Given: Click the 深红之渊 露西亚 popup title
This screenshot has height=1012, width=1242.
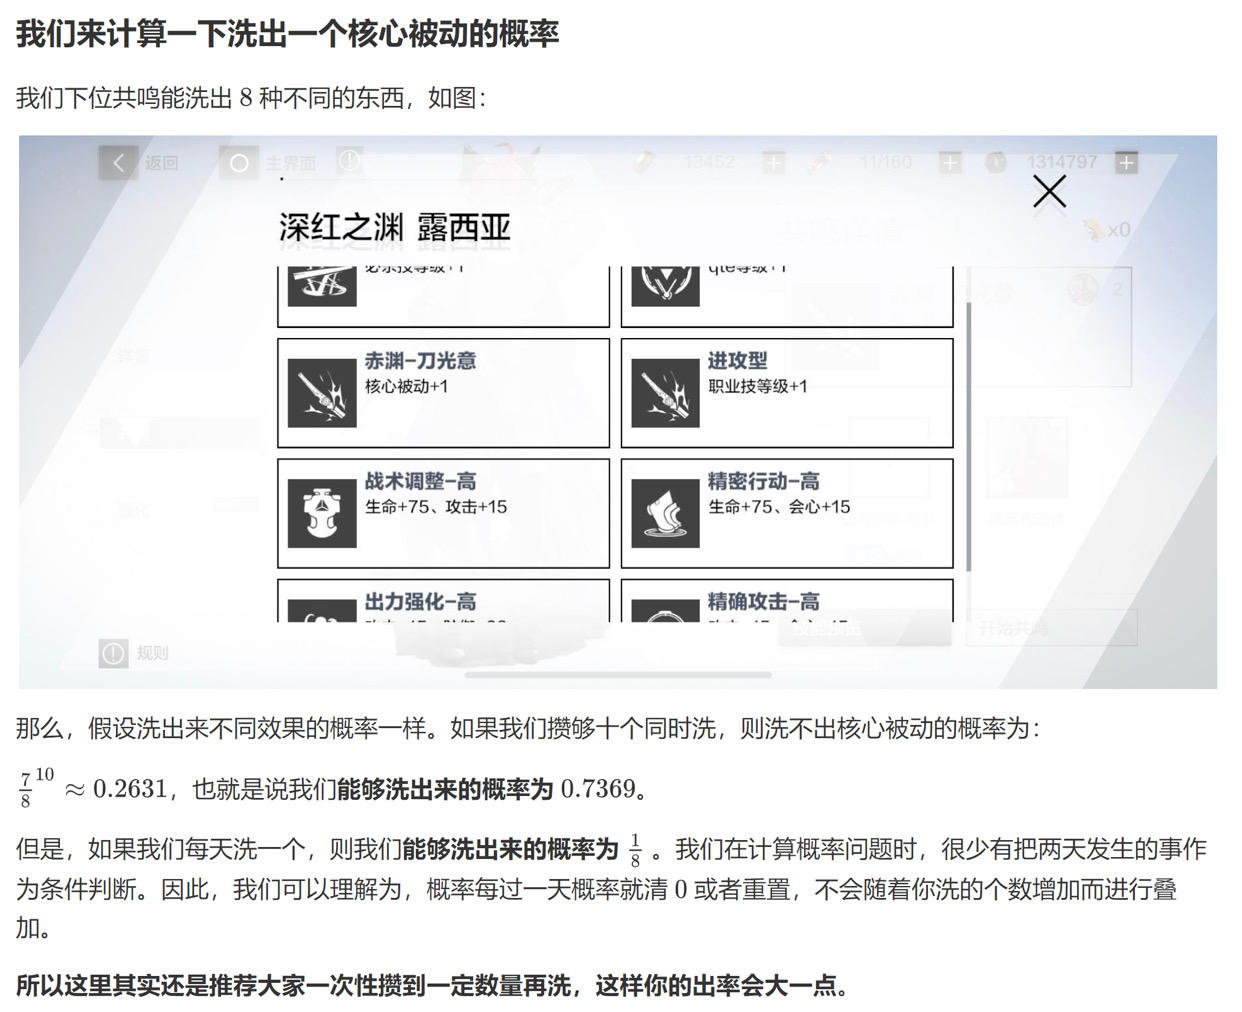Looking at the screenshot, I should coord(395,228).
